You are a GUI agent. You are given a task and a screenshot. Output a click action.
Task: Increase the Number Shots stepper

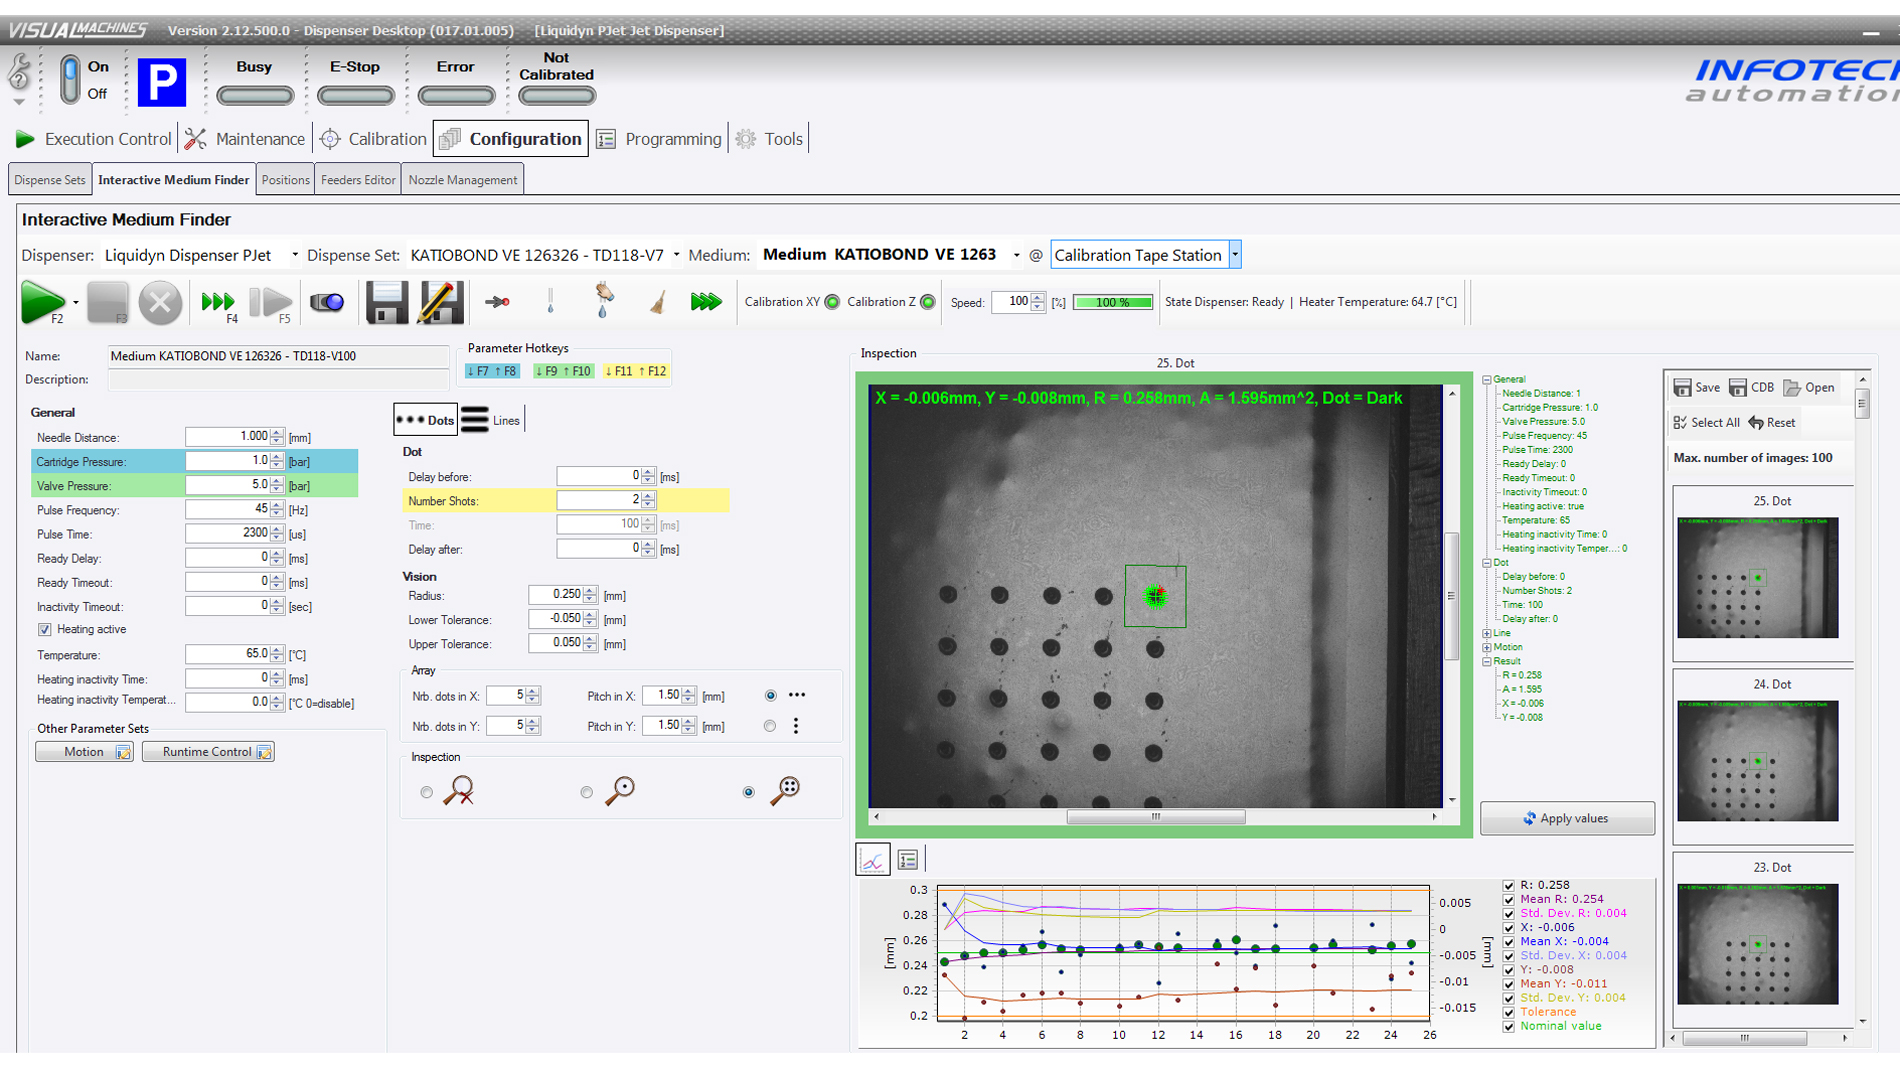[x=648, y=496]
